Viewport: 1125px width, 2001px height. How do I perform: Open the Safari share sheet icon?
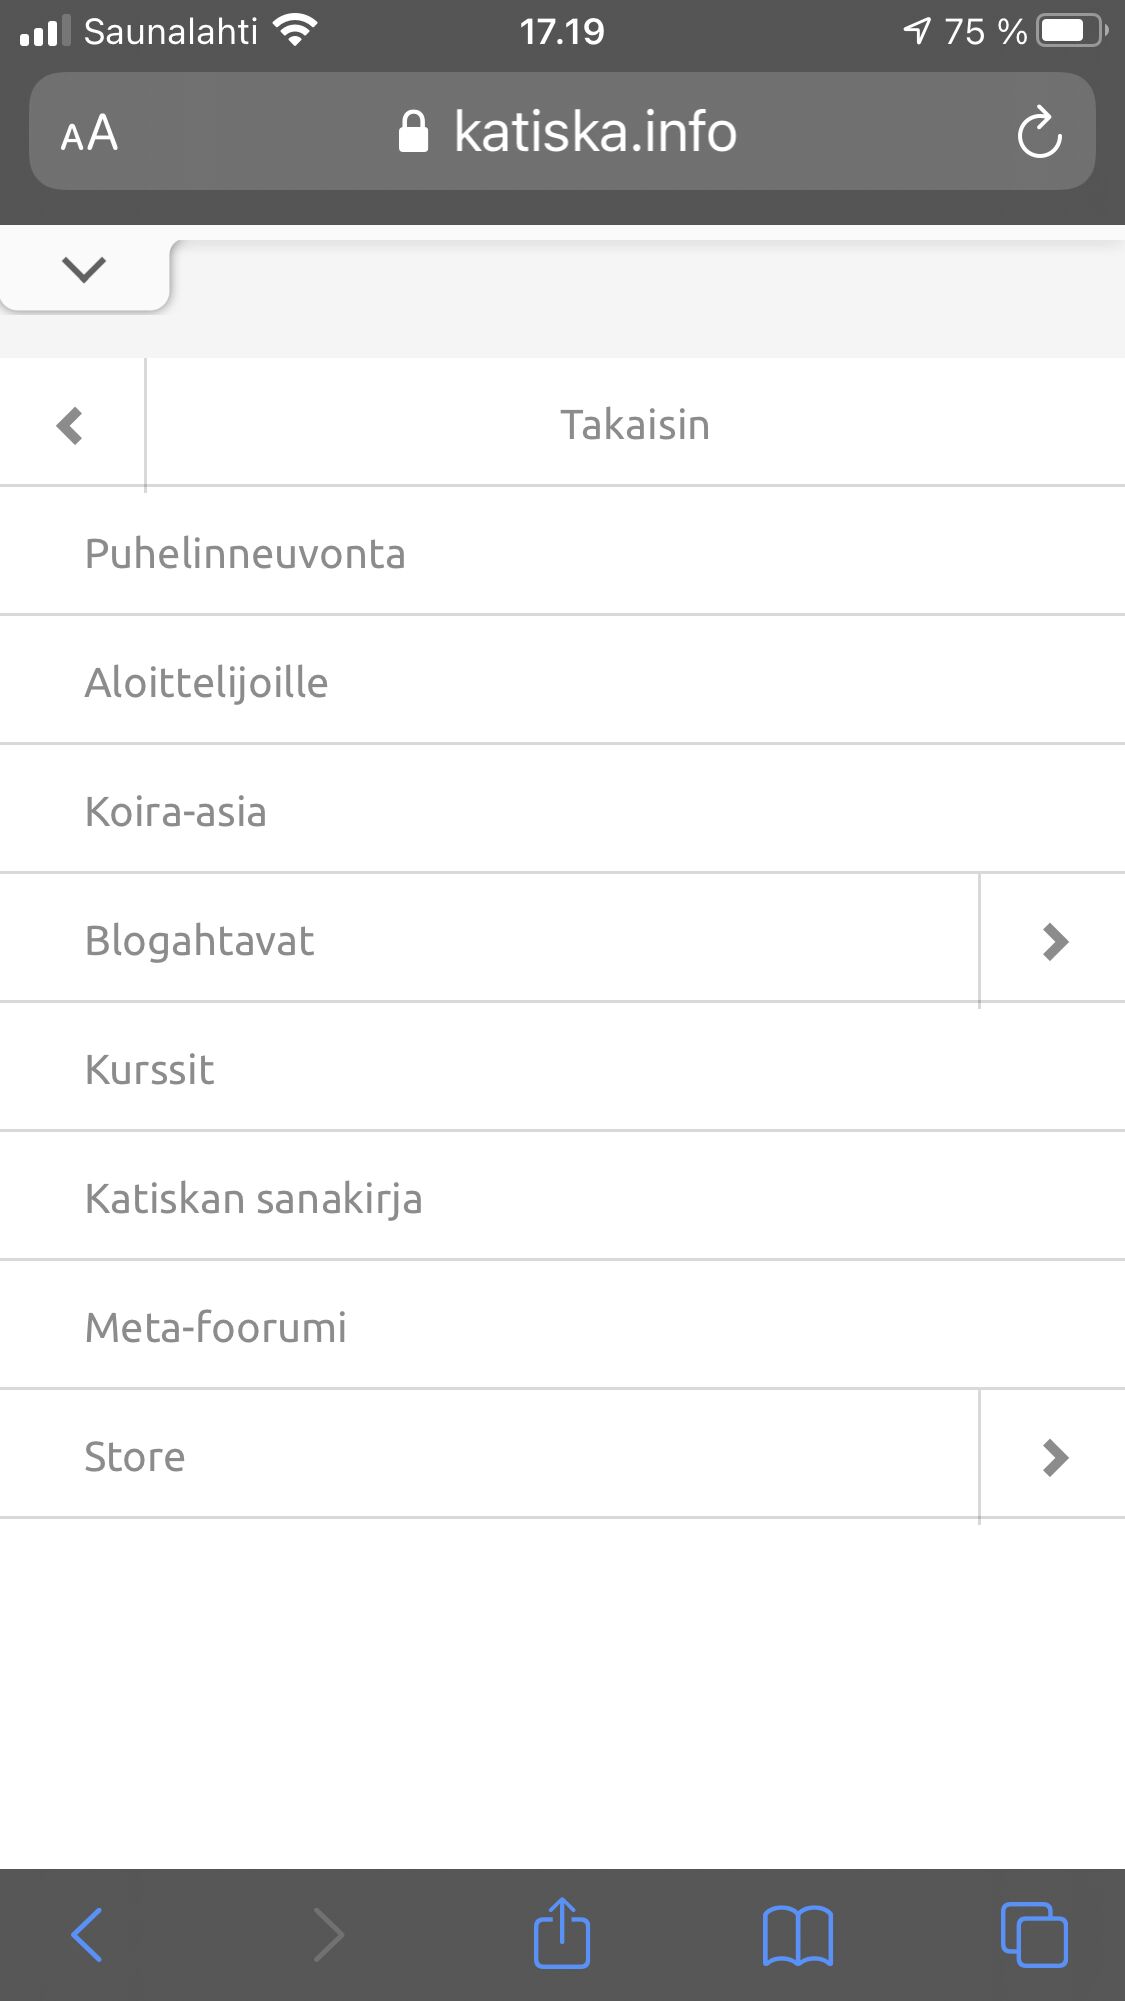coord(562,1934)
